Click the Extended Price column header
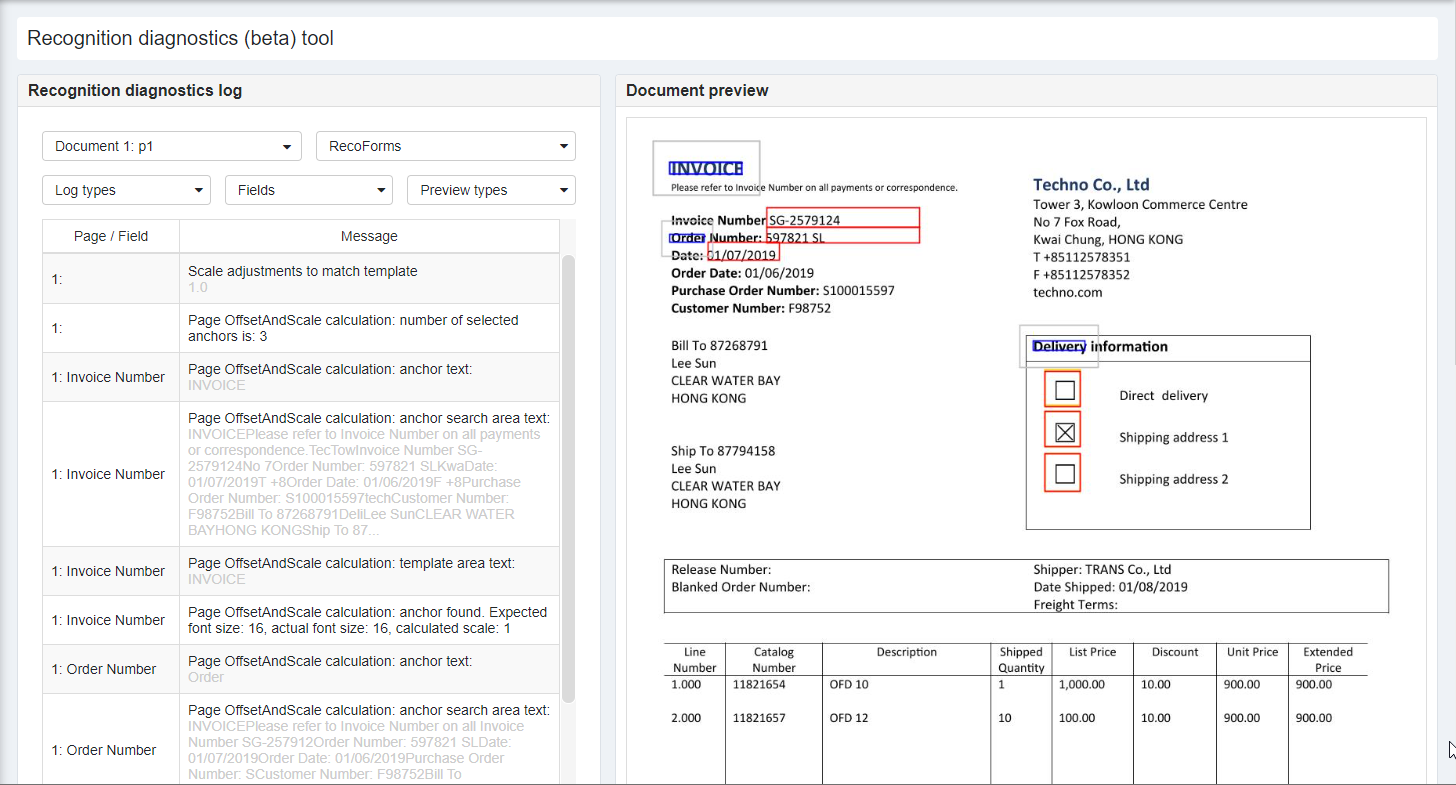This screenshot has width=1456, height=785. [x=1328, y=659]
